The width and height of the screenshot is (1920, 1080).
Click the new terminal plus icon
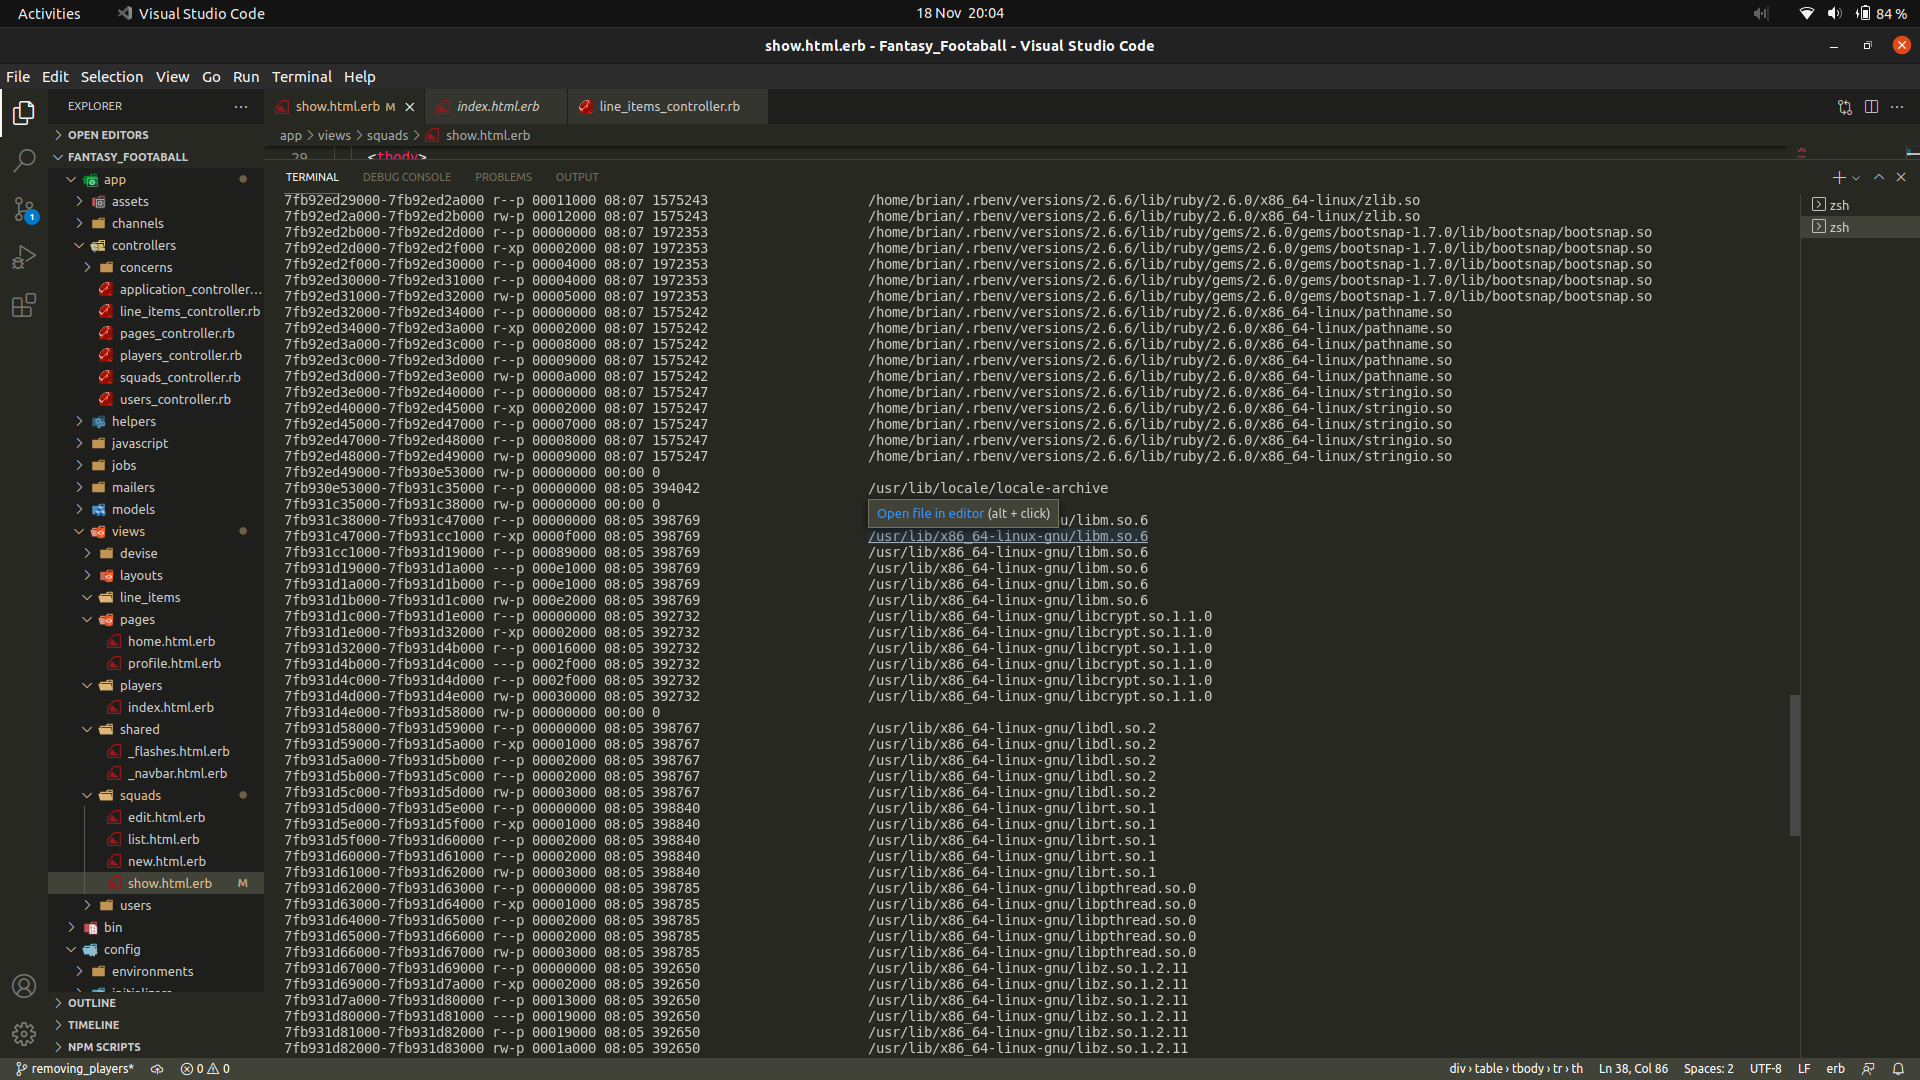point(1838,177)
